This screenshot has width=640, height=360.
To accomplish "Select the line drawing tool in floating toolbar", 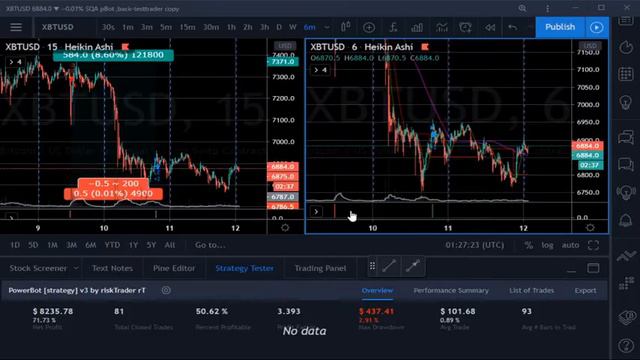I will tap(389, 266).
